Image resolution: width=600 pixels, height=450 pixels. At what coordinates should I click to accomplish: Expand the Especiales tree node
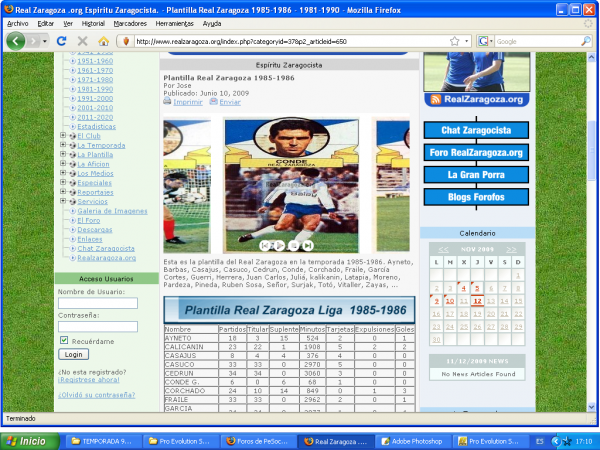click(63, 182)
